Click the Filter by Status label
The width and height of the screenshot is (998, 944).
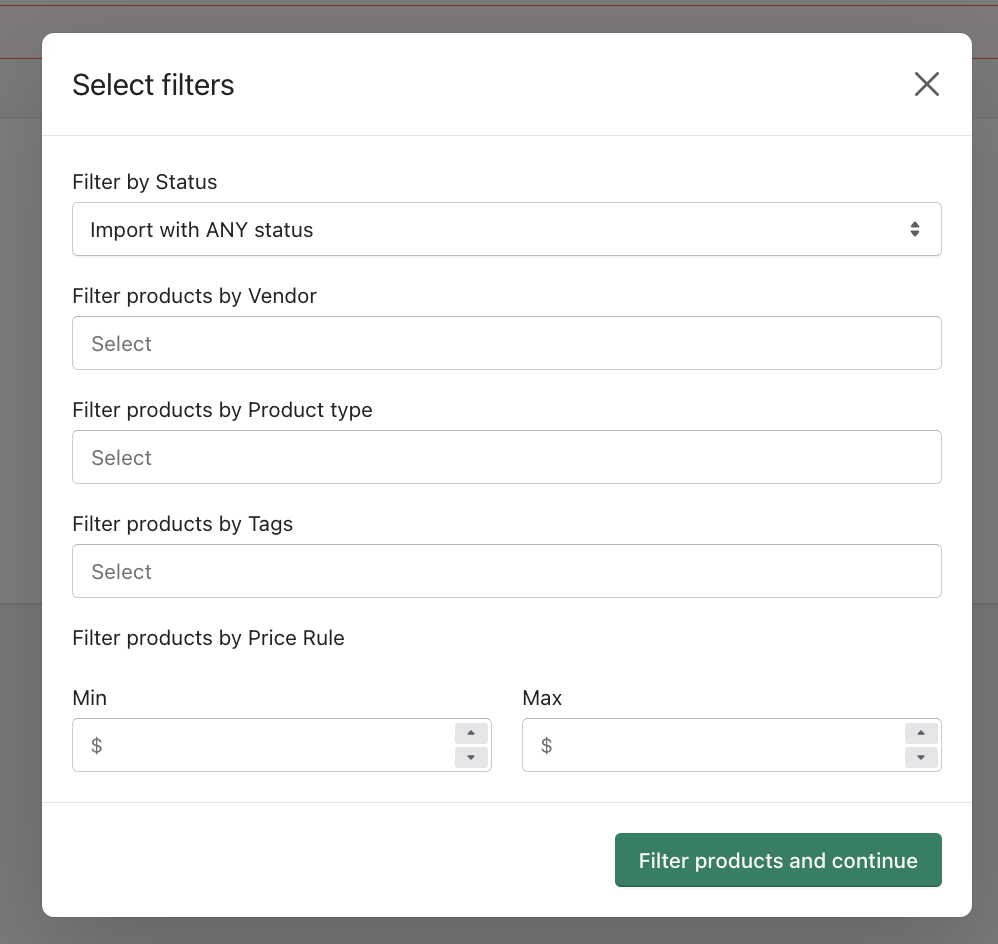145,182
